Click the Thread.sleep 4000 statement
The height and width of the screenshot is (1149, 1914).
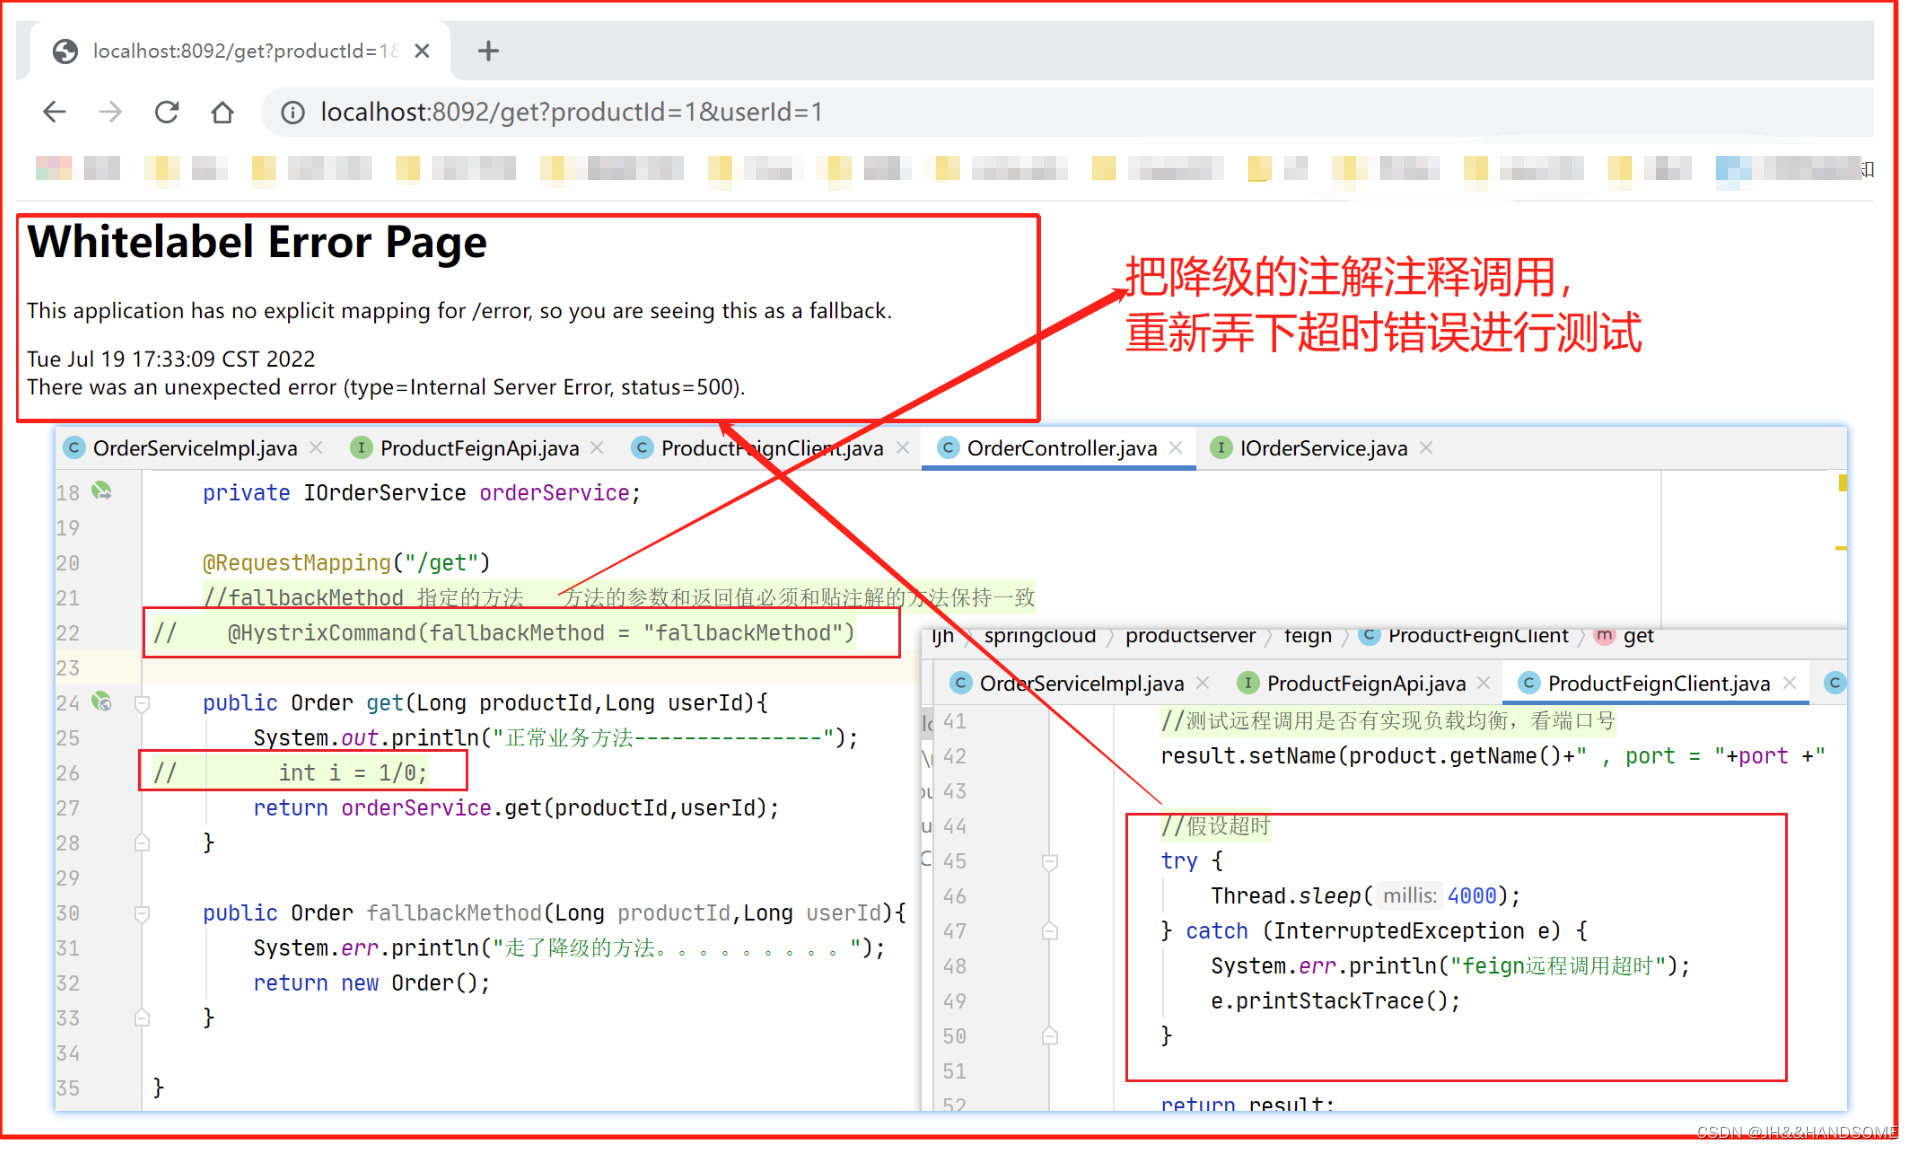[x=1365, y=896]
